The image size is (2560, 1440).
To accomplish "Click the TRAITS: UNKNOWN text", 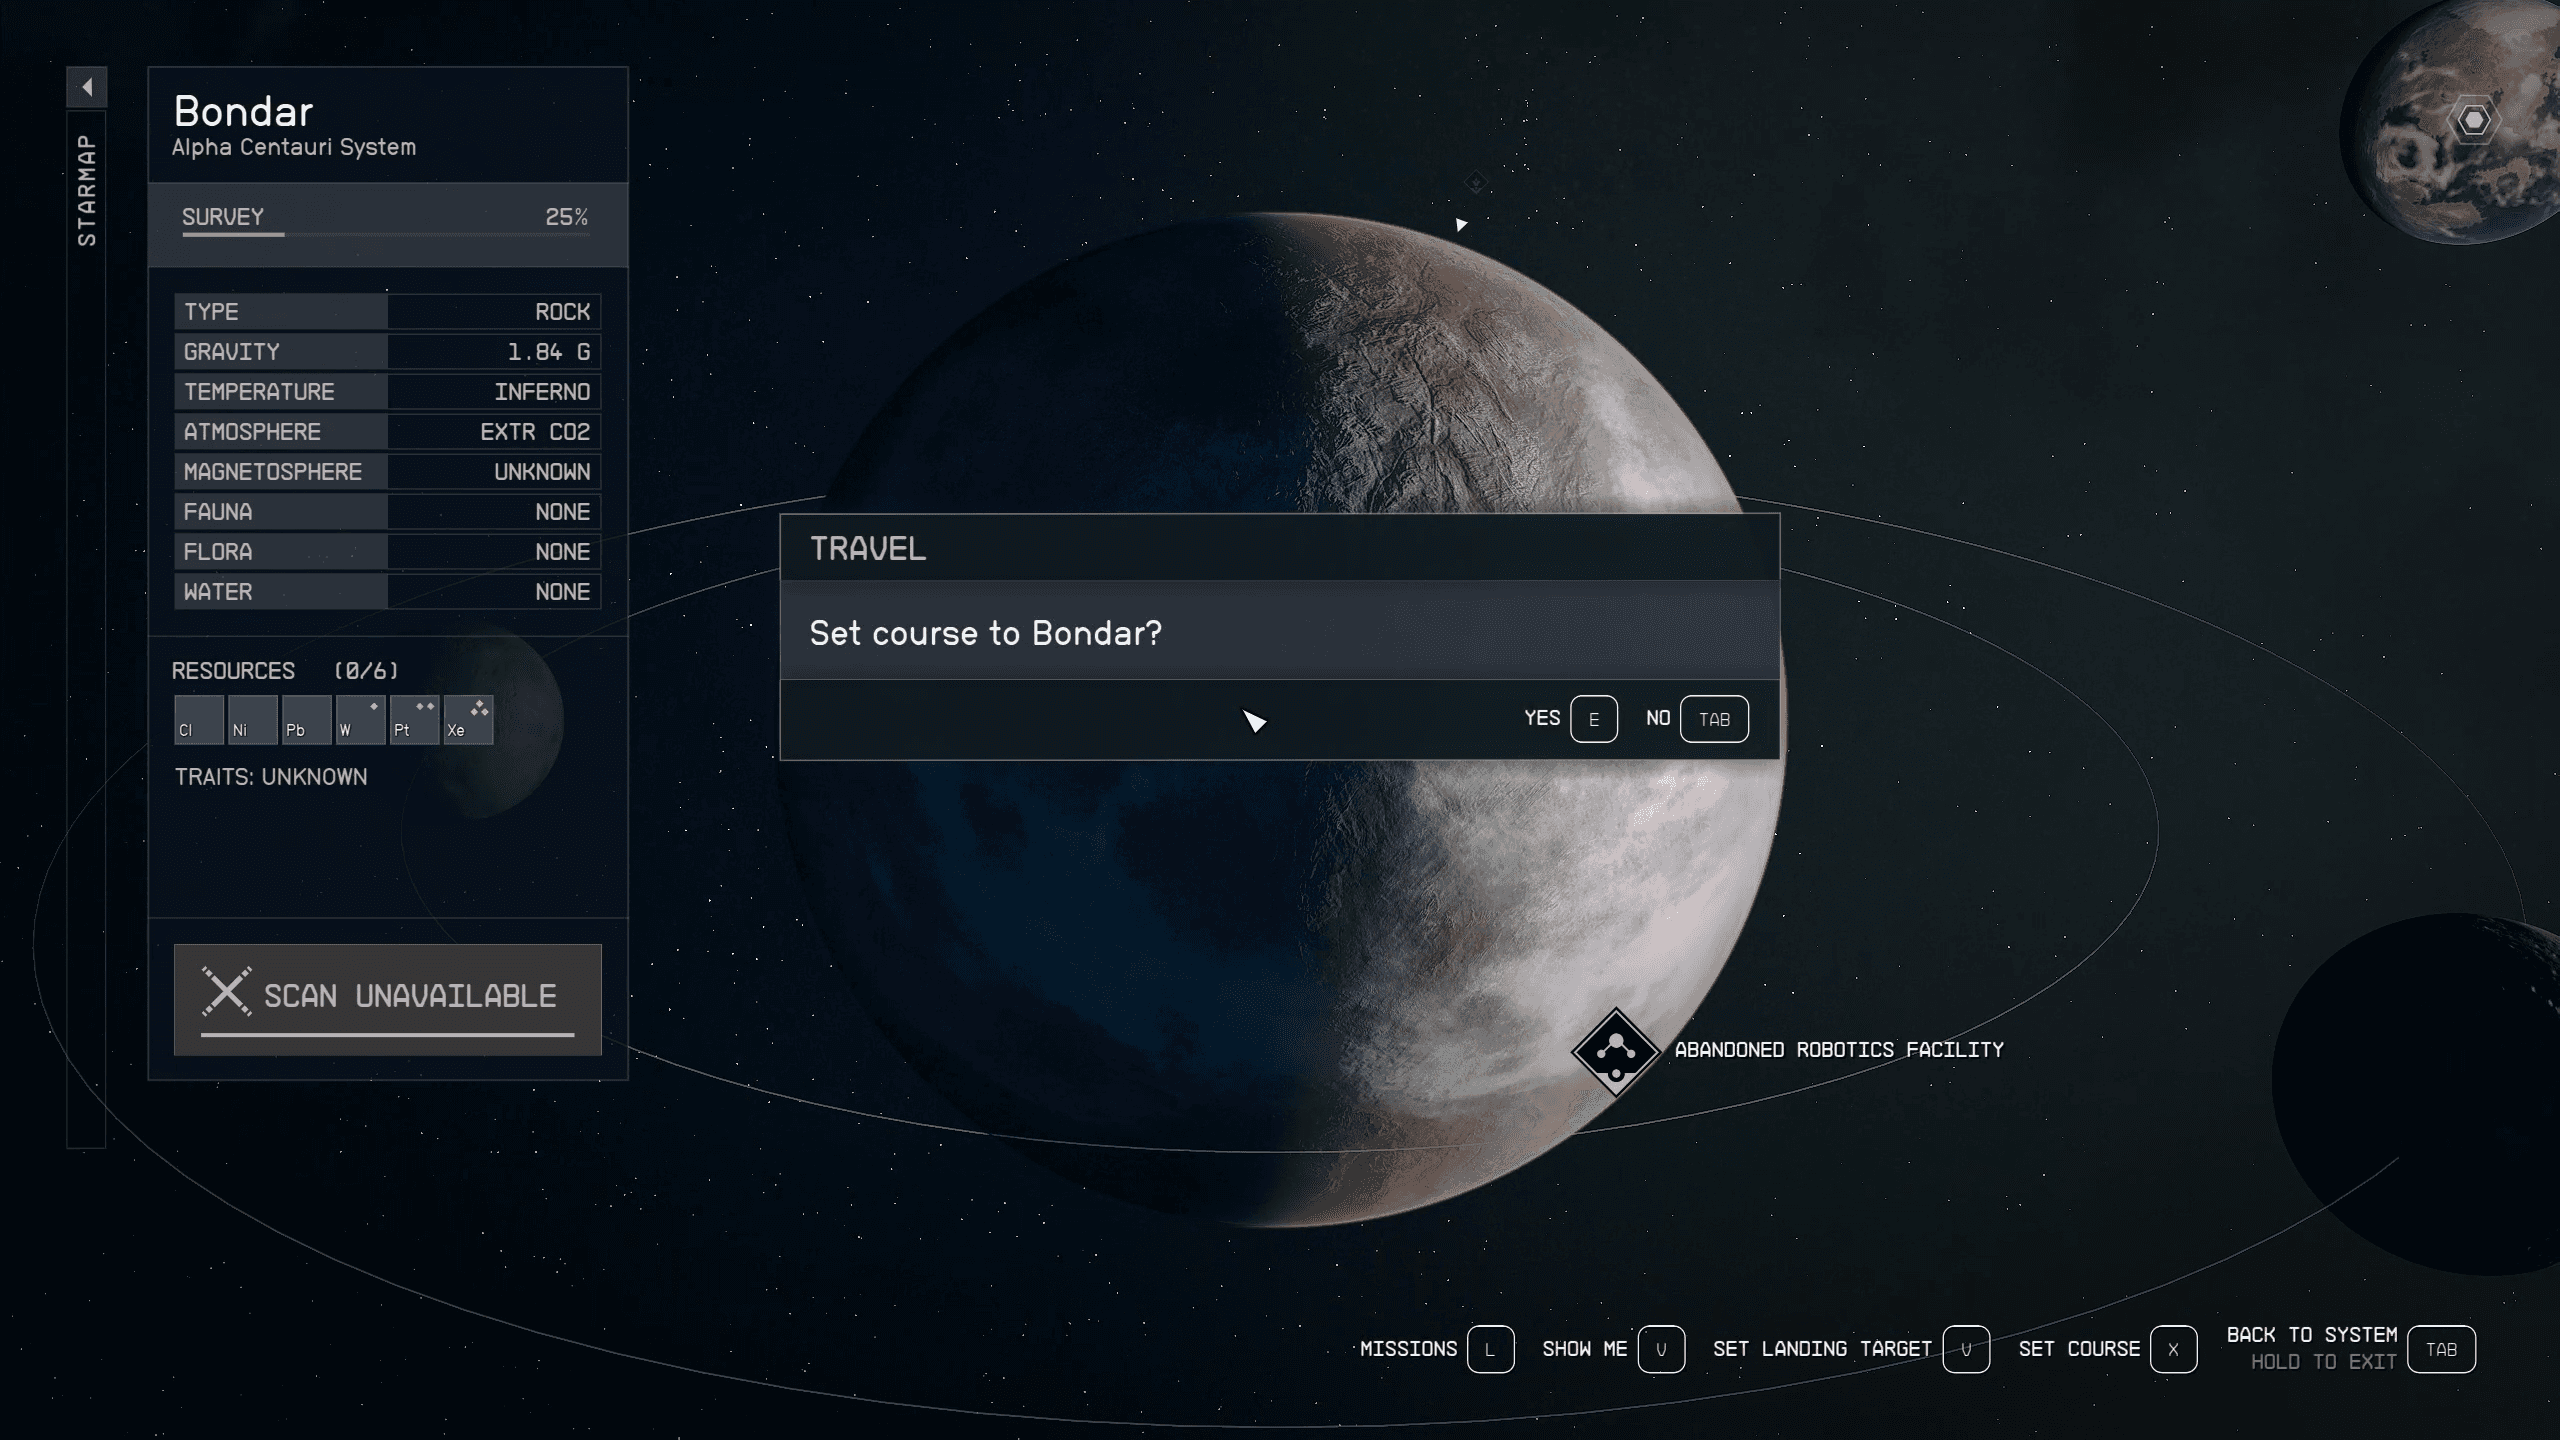I will 271,777.
